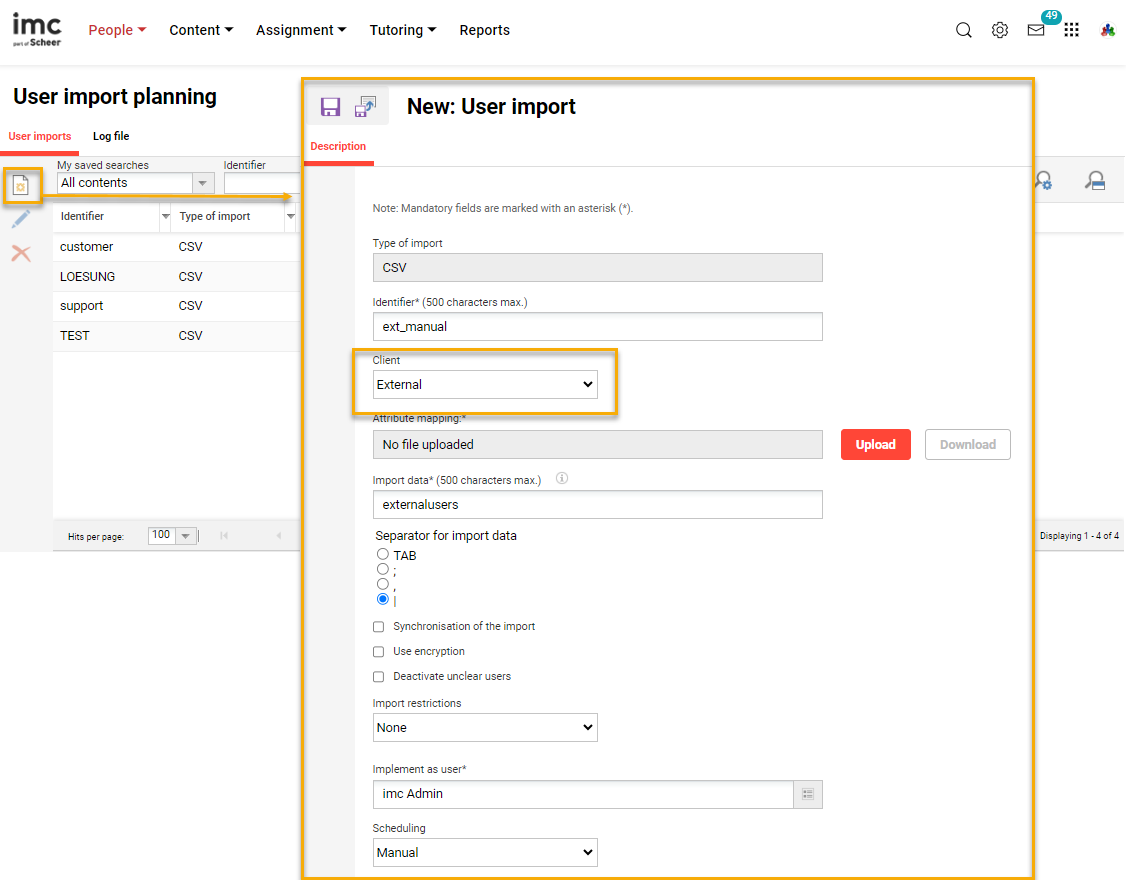Click the selector icon beside imc Admin
This screenshot has width=1126, height=880.
point(808,794)
